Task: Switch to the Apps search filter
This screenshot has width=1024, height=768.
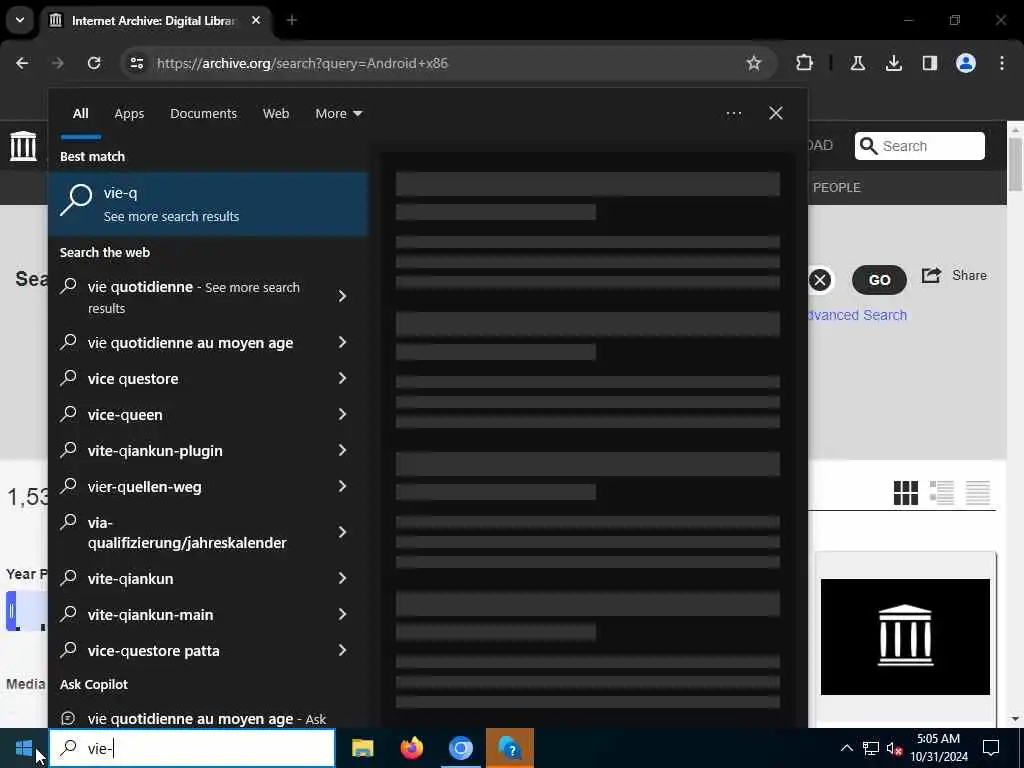Action: pyautogui.click(x=129, y=114)
